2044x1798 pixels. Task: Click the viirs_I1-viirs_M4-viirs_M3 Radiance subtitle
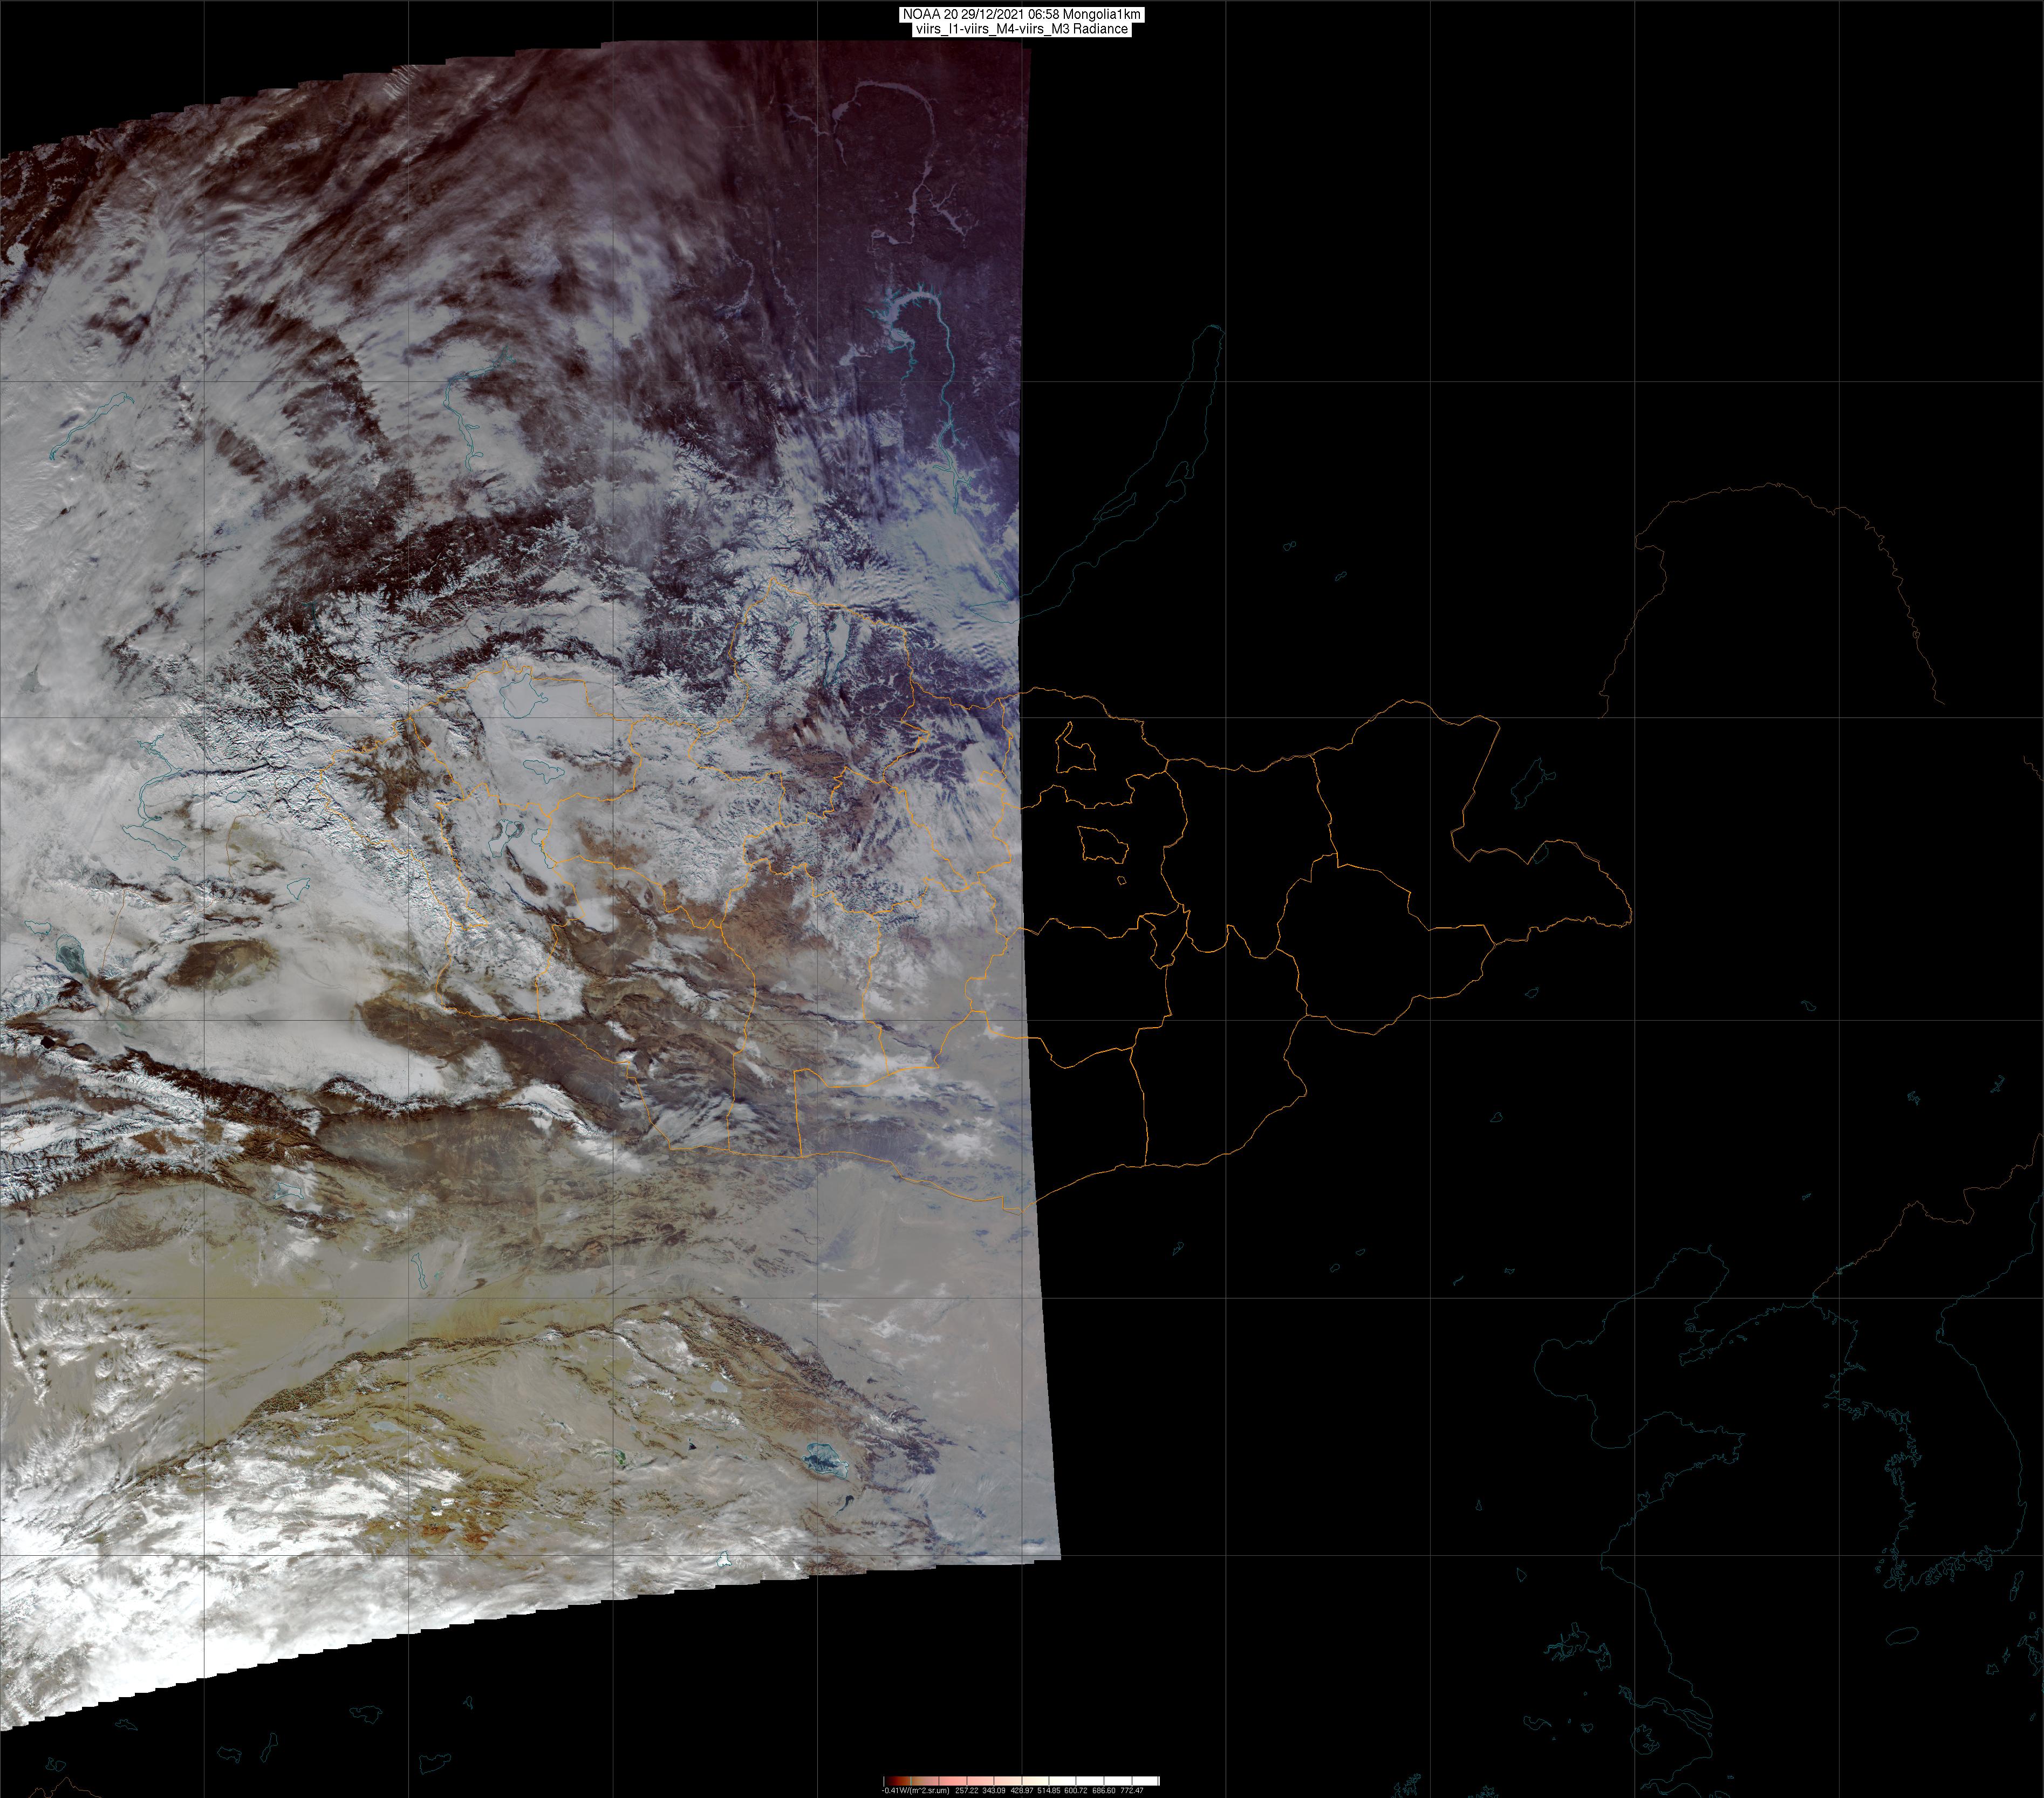(x=1021, y=29)
